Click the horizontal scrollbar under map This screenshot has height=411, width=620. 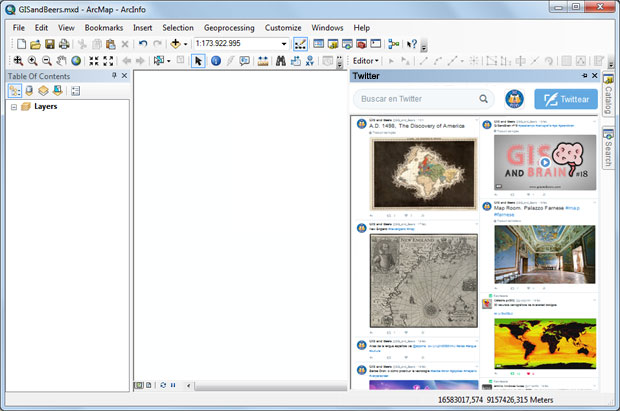[270, 386]
